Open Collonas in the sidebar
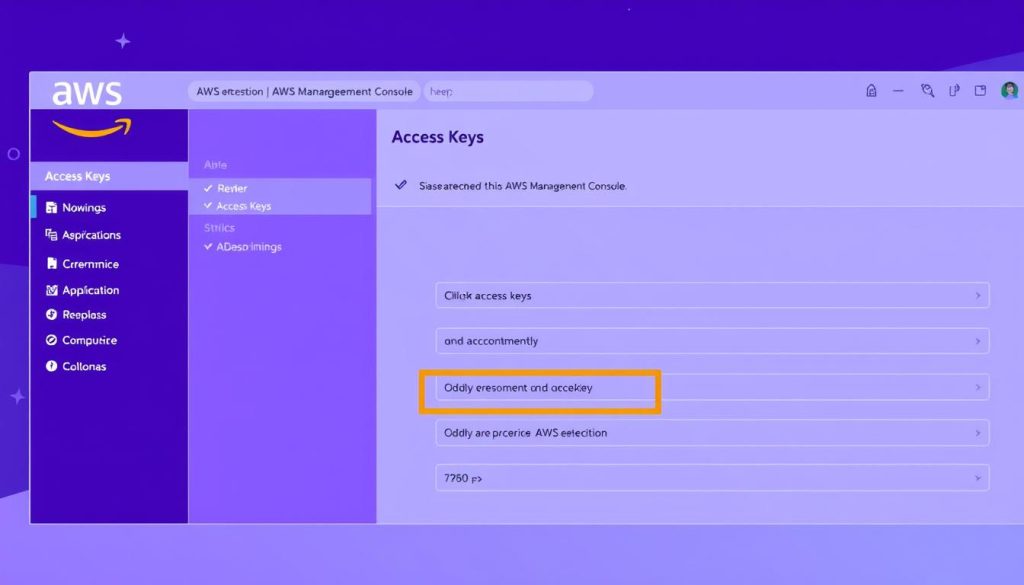 click(x=84, y=366)
